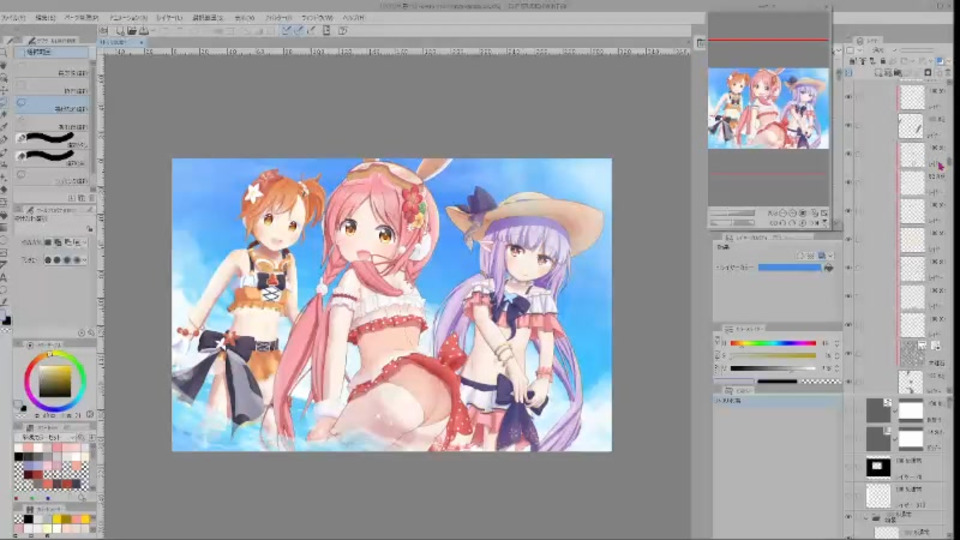Click the black sub color bar under sliders
Screen dimensions: 960x540
coord(777,381)
